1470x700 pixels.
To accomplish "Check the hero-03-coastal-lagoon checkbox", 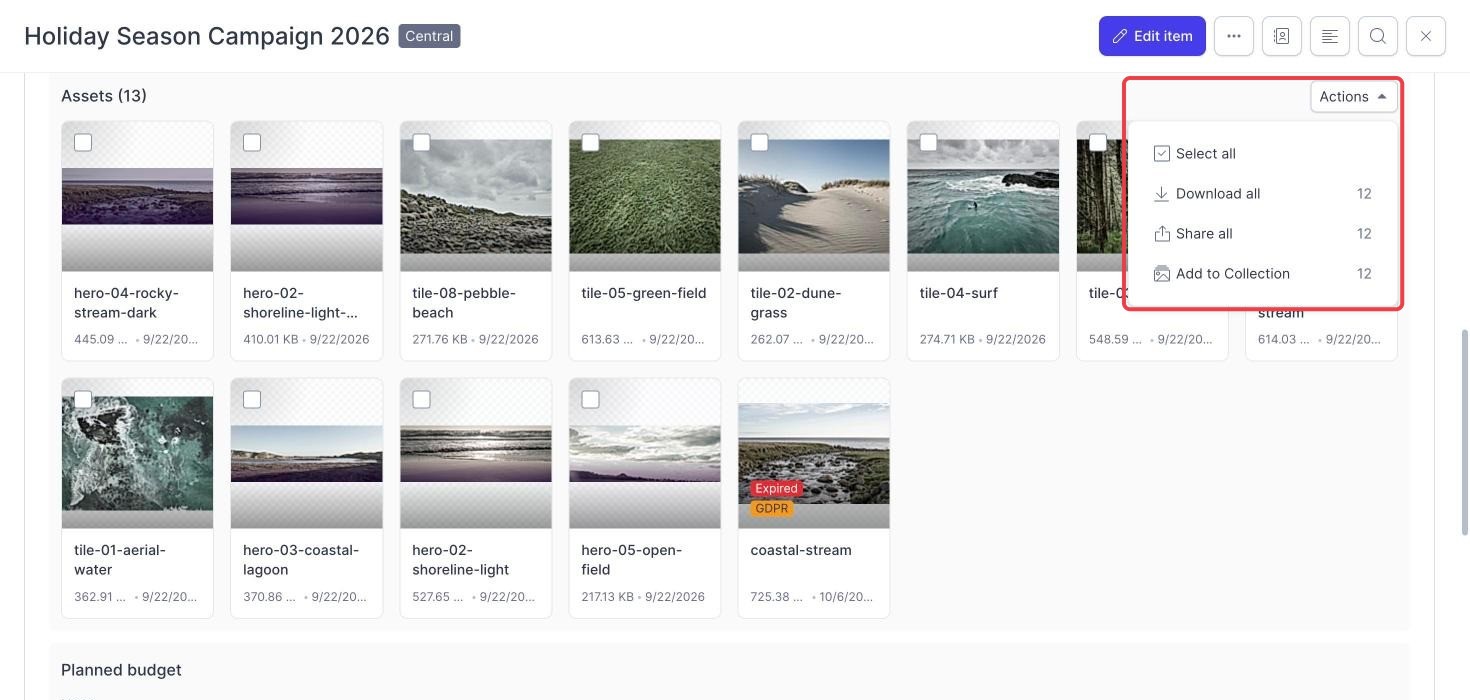I will pos(252,400).
